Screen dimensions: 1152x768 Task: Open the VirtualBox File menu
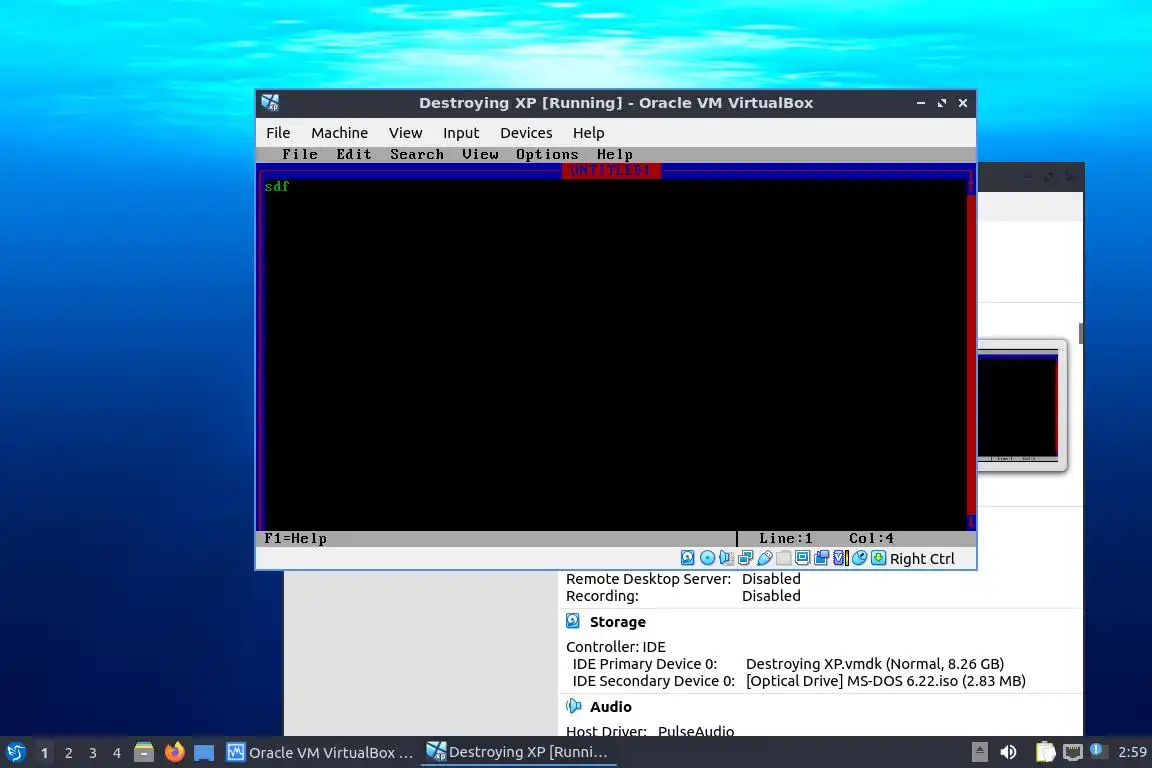click(278, 133)
